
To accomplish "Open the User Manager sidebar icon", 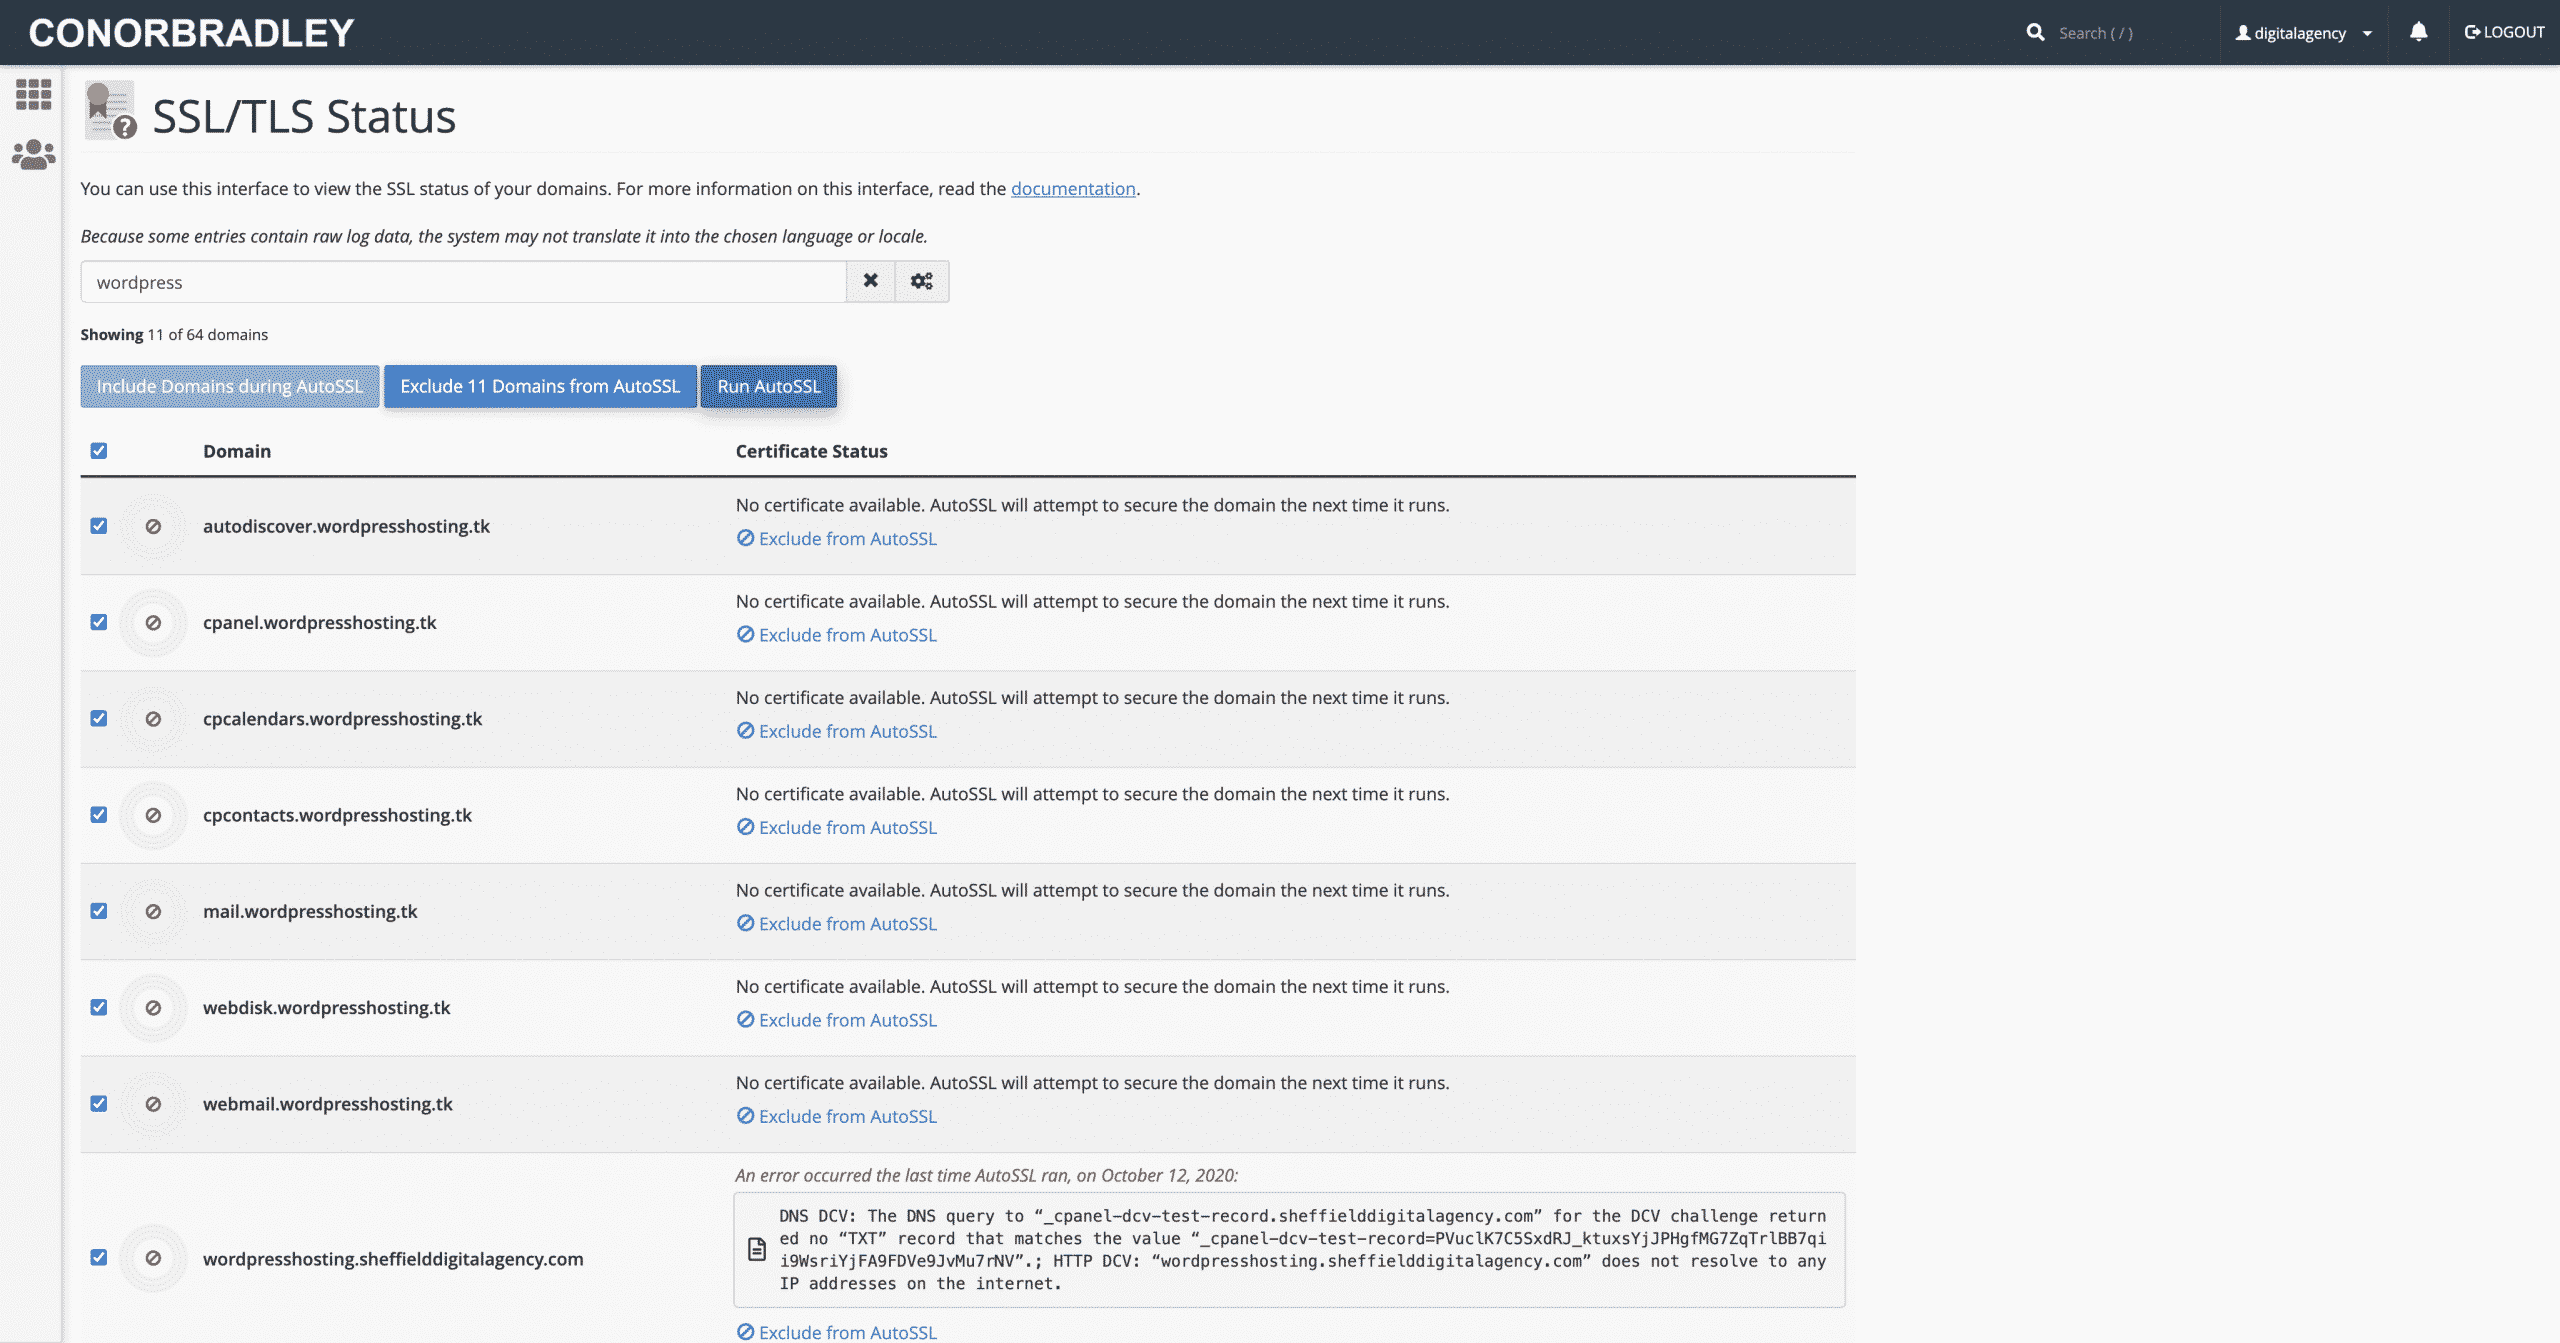I will pyautogui.click(x=33, y=154).
